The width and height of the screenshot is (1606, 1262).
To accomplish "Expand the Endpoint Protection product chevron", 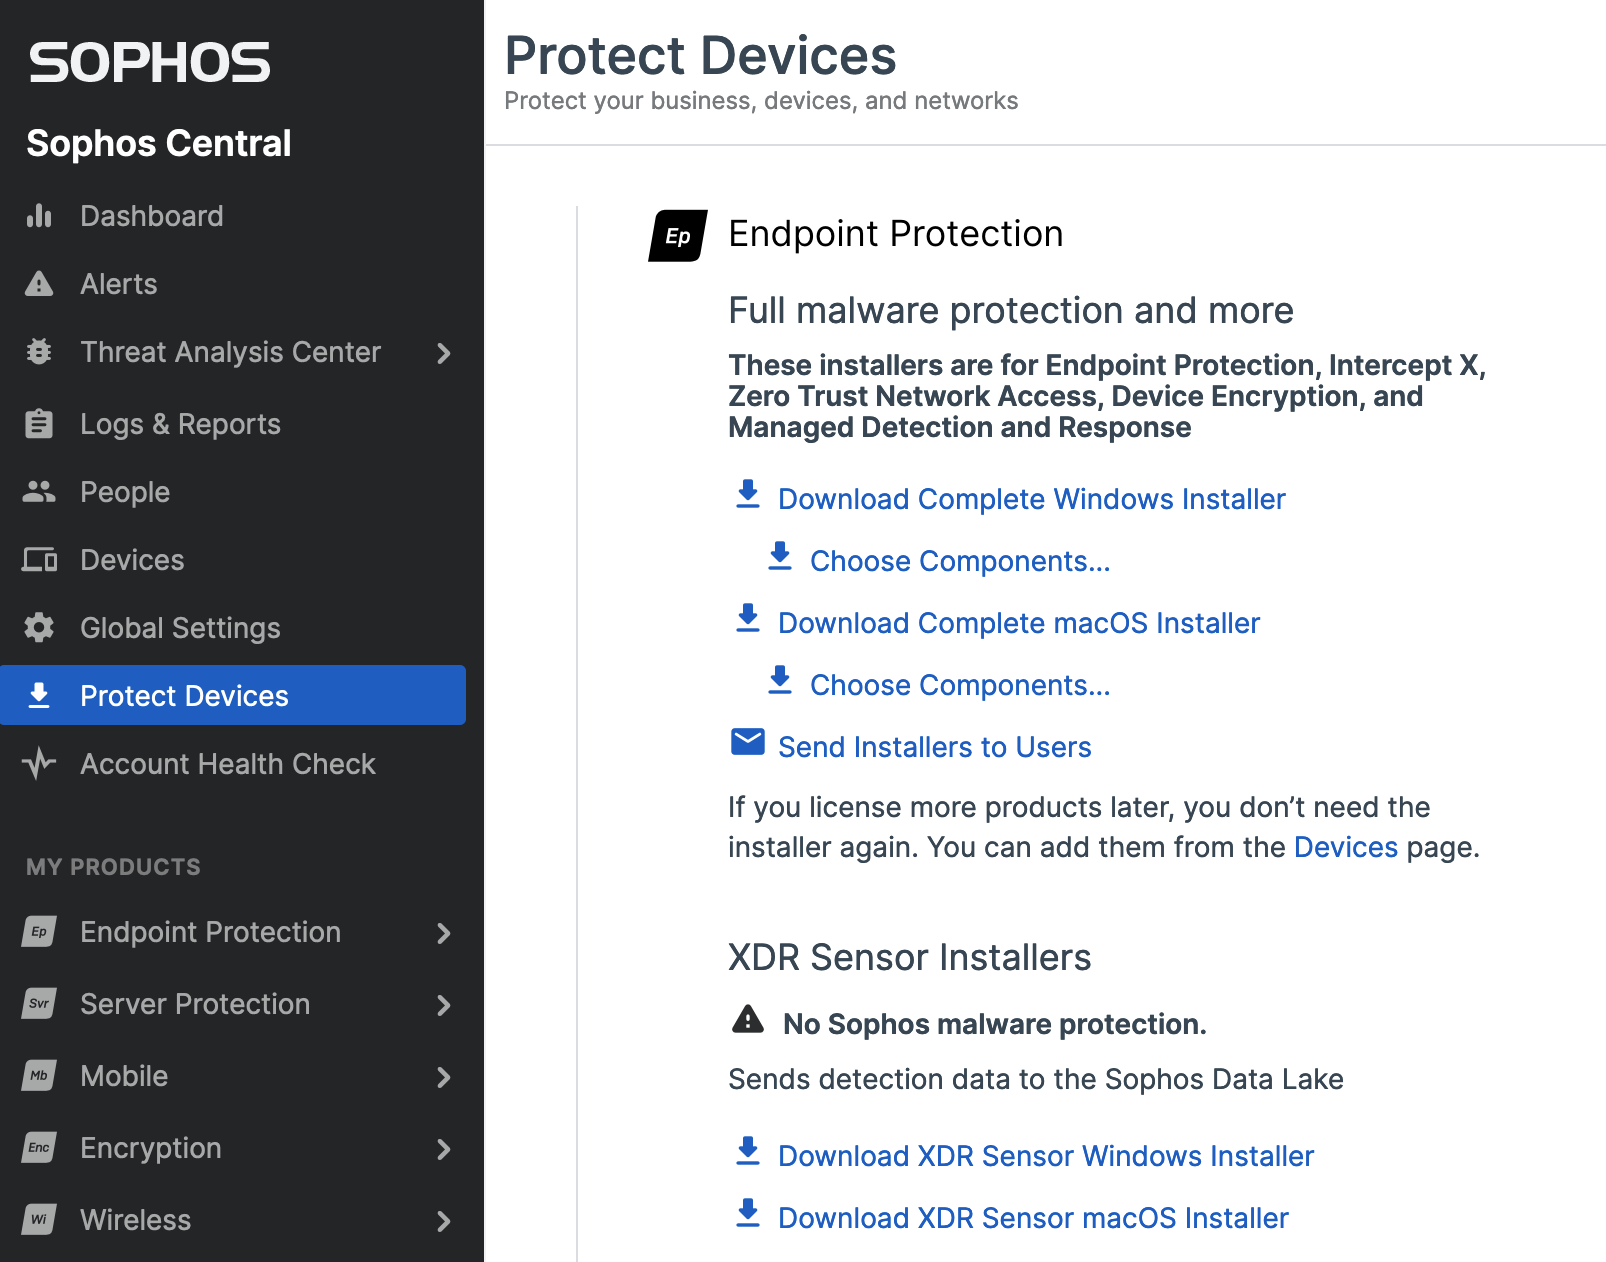I will (444, 933).
